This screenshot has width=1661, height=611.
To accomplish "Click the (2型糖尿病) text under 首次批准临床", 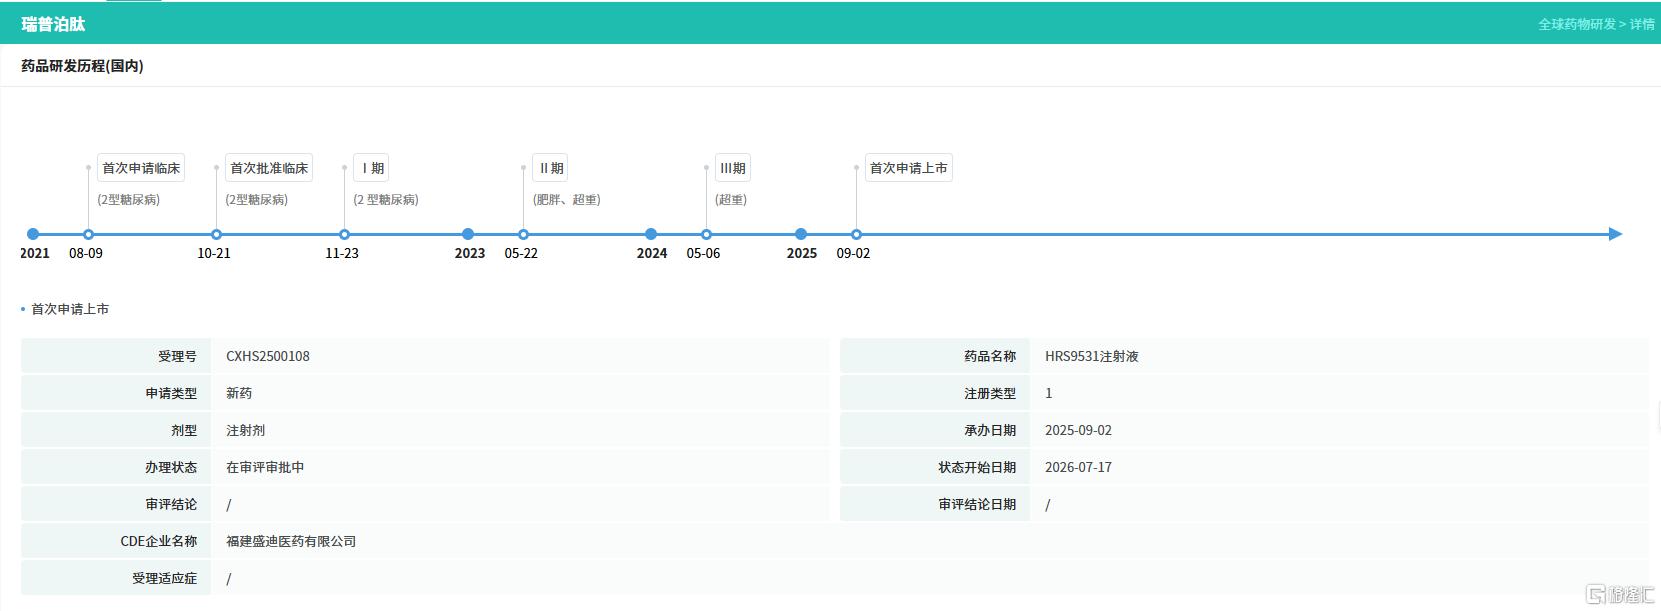I will (x=257, y=200).
